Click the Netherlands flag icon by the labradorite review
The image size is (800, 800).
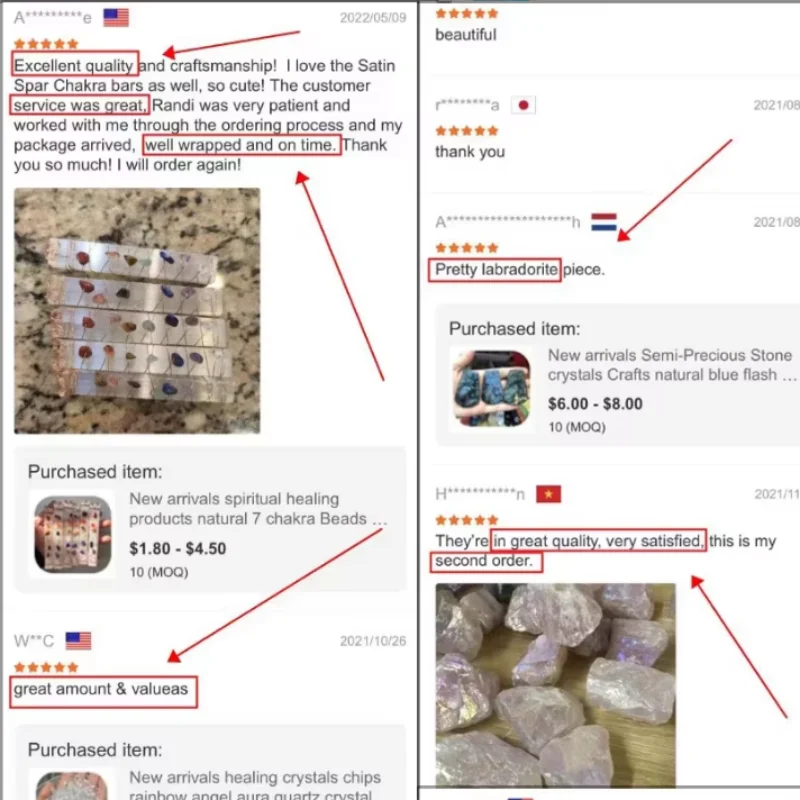(604, 222)
